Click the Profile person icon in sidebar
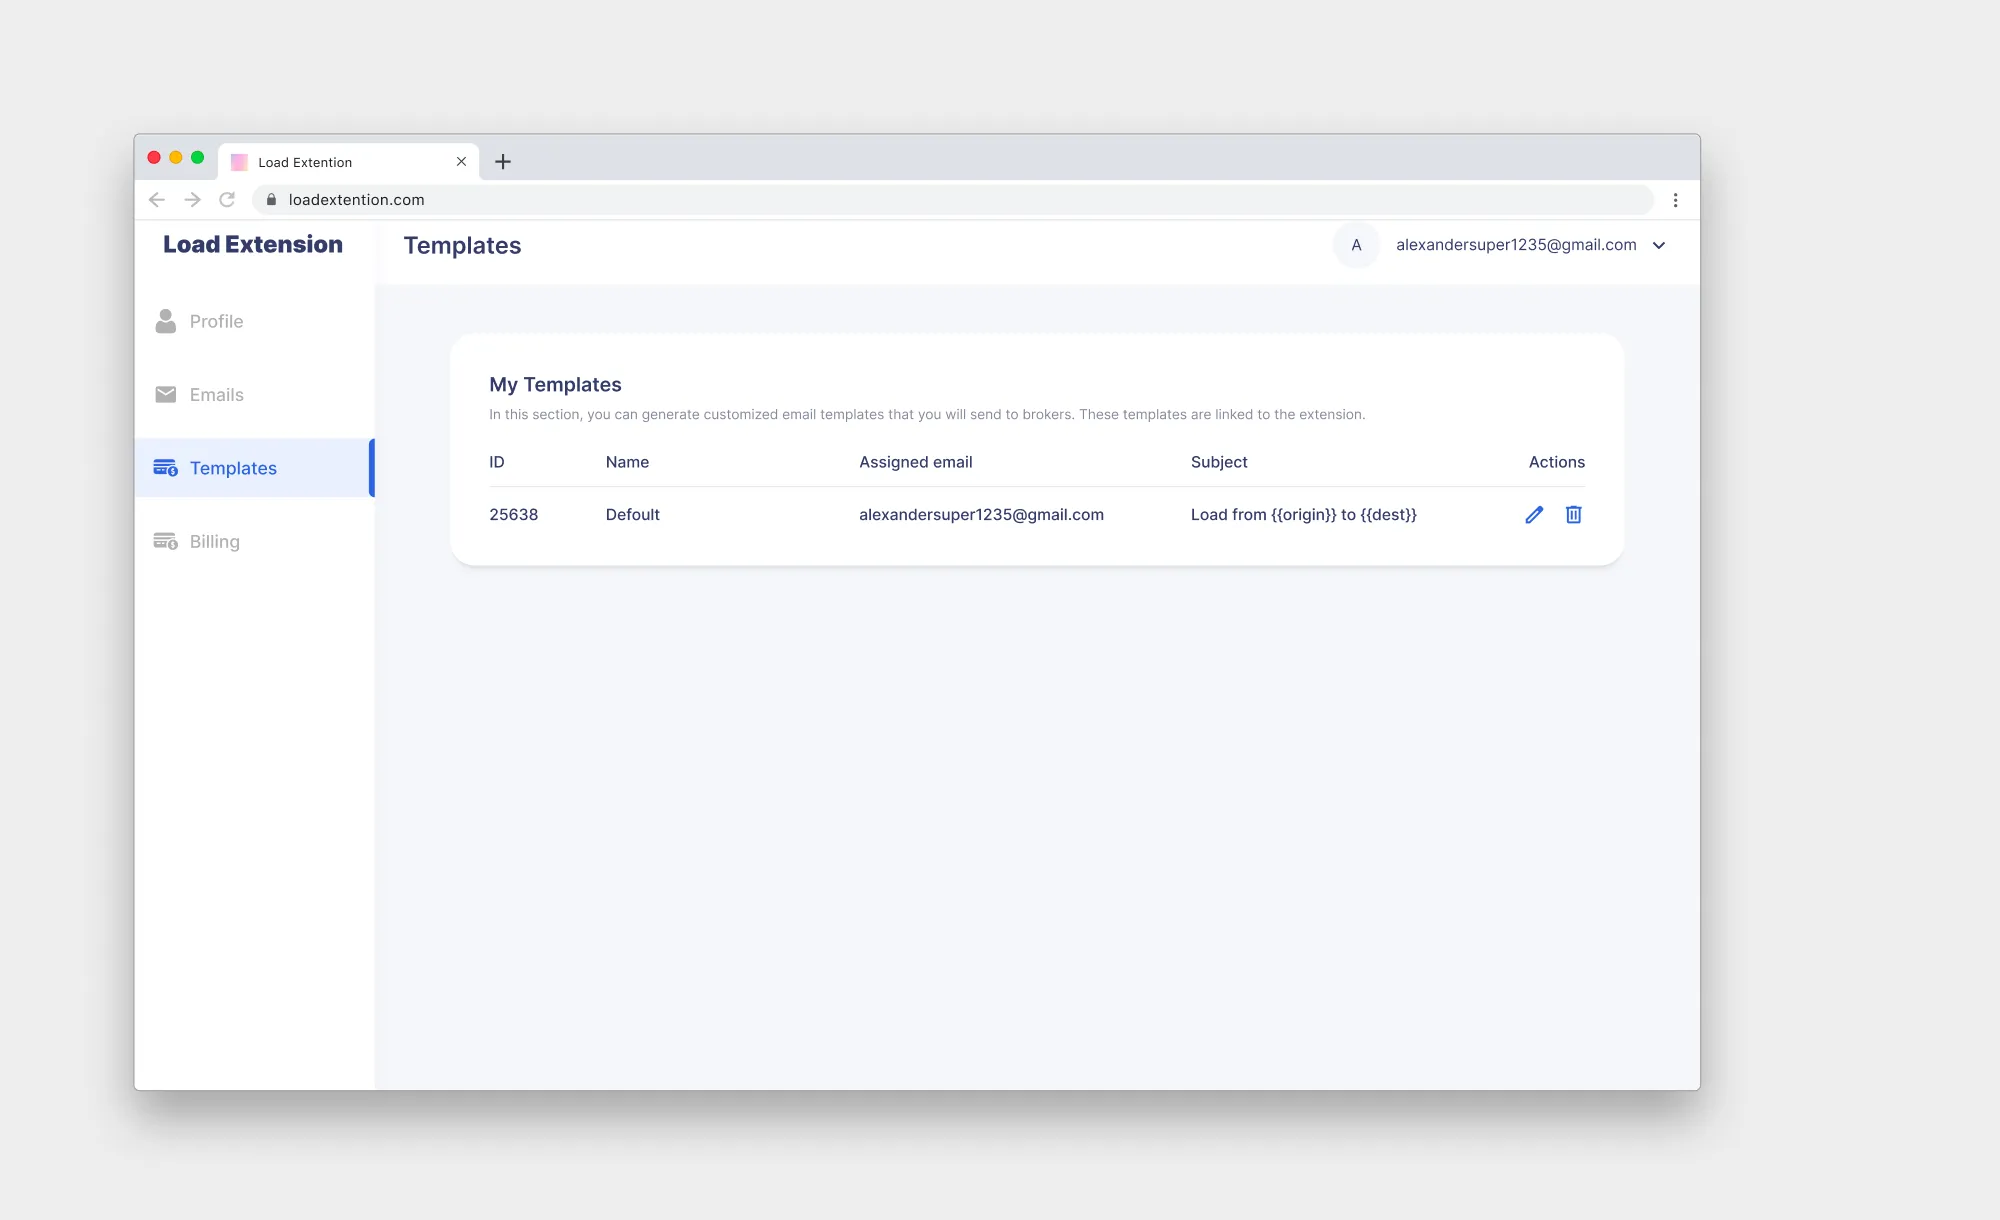2000x1220 pixels. (x=166, y=321)
